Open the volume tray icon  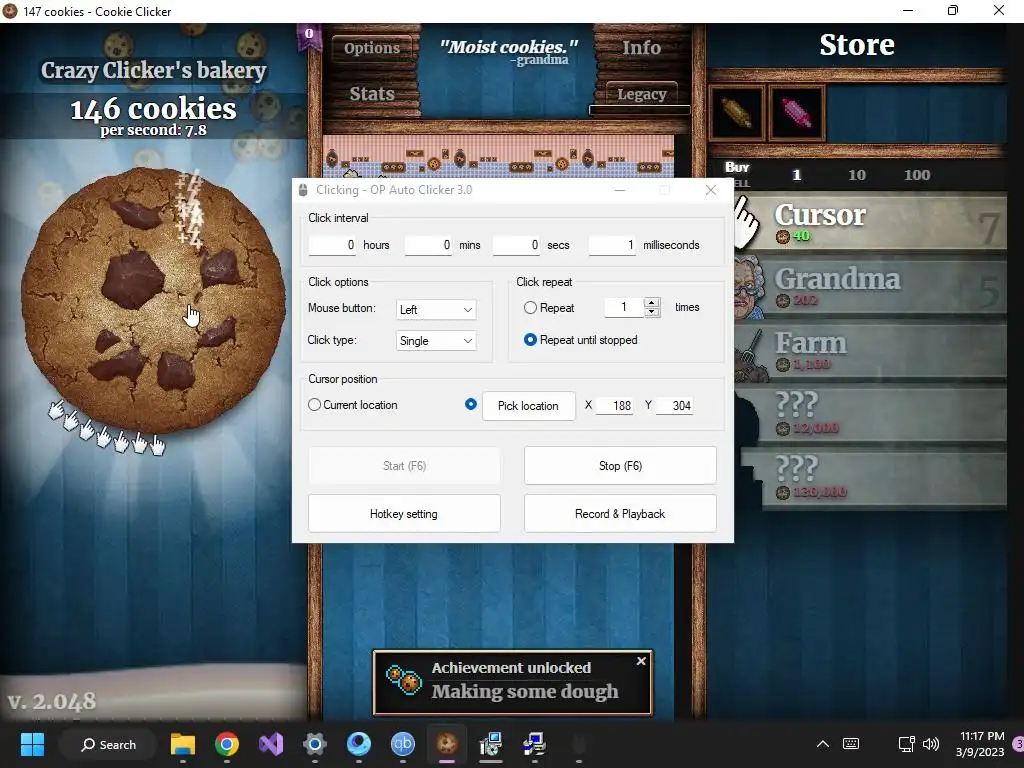point(931,744)
